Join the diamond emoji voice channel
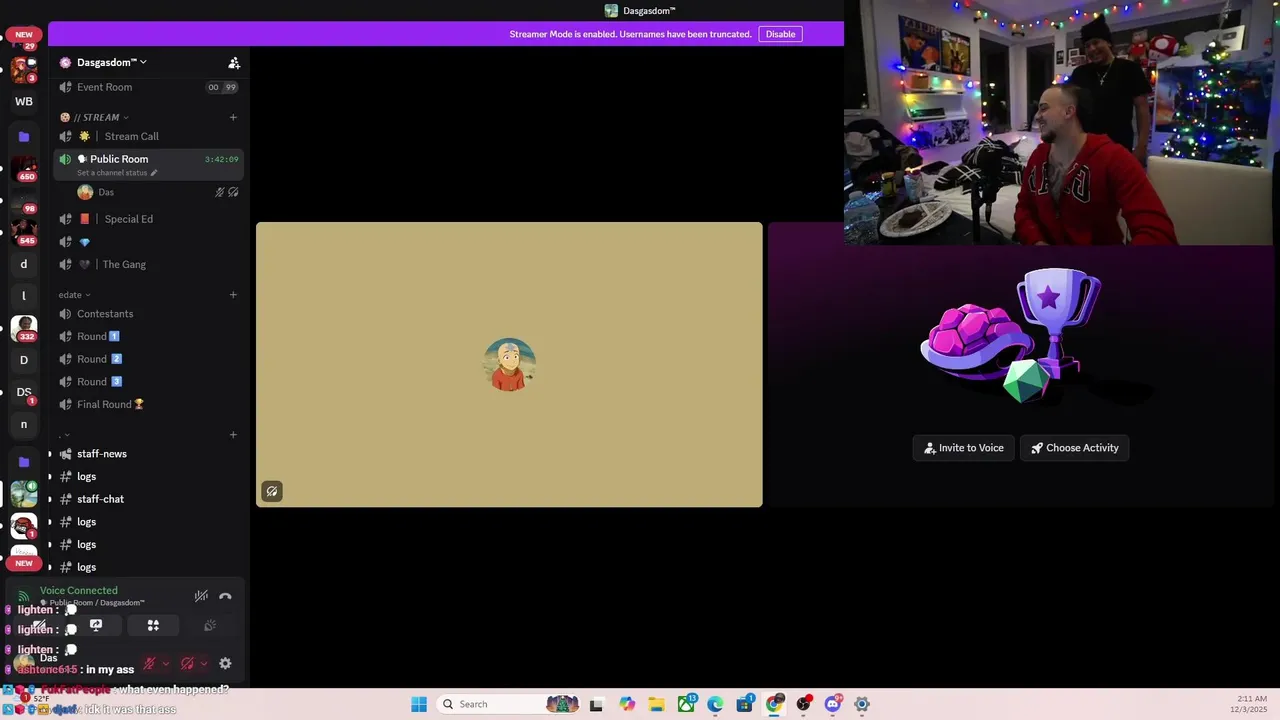1280x720 pixels. point(150,242)
